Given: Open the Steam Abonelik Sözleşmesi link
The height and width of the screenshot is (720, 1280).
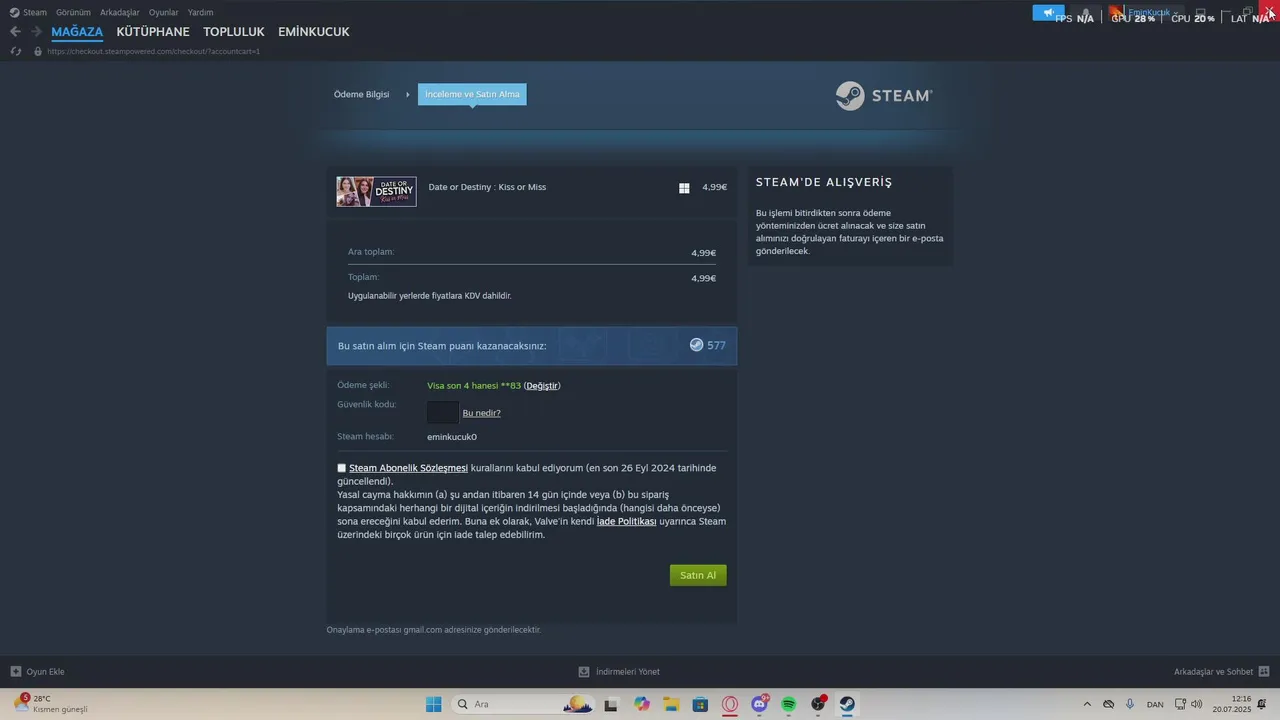Looking at the screenshot, I should click(408, 468).
